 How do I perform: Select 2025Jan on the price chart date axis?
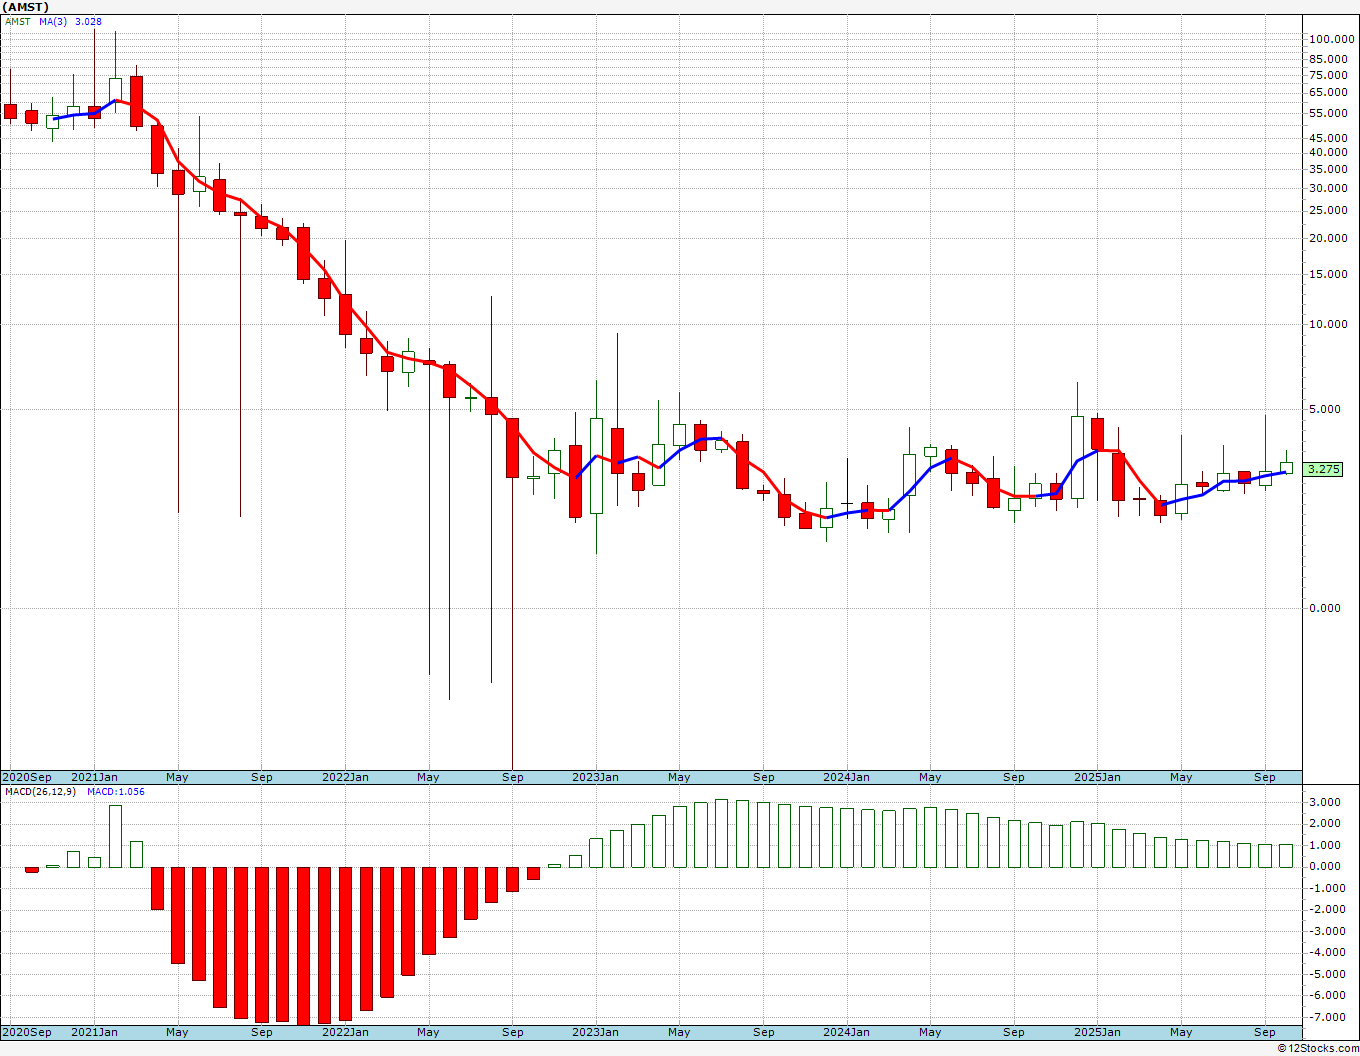coord(1097,777)
